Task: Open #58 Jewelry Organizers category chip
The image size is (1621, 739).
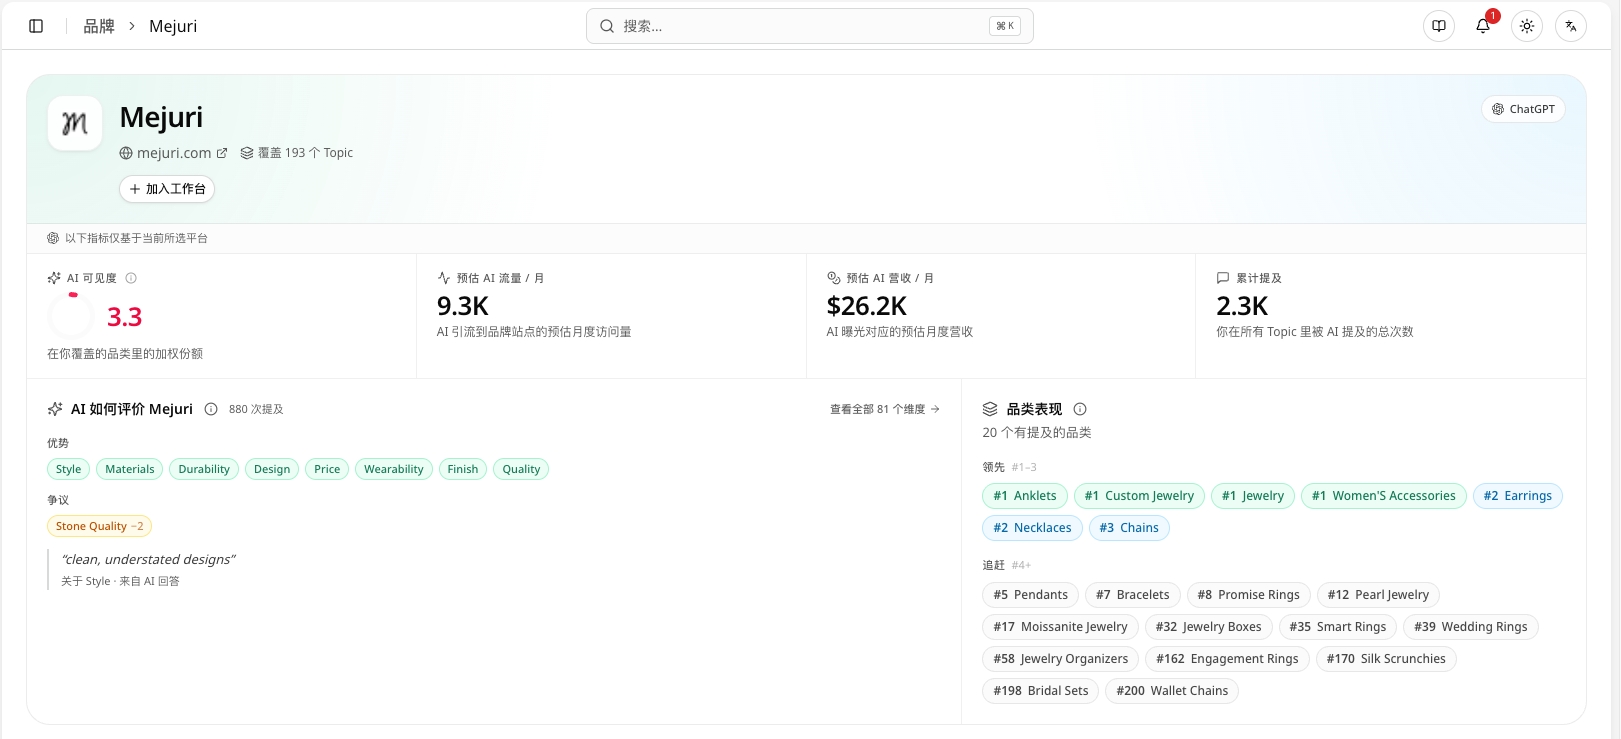Action: [1061, 659]
